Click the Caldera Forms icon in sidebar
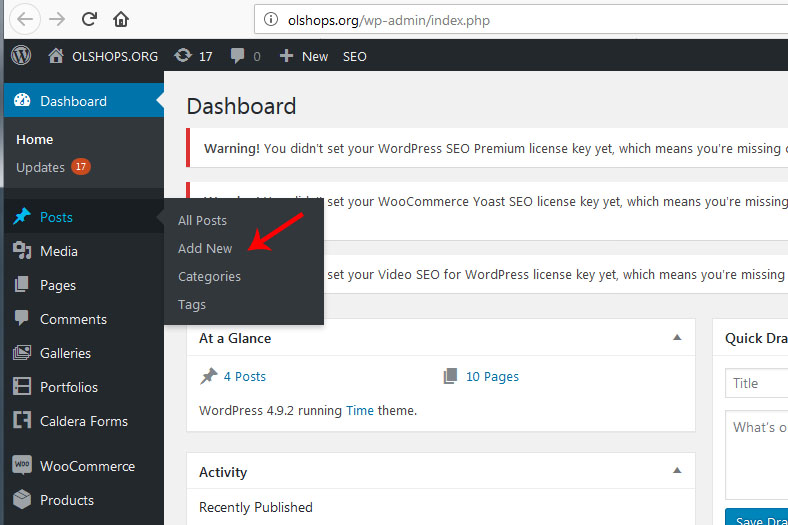This screenshot has width=788, height=525. [x=22, y=420]
